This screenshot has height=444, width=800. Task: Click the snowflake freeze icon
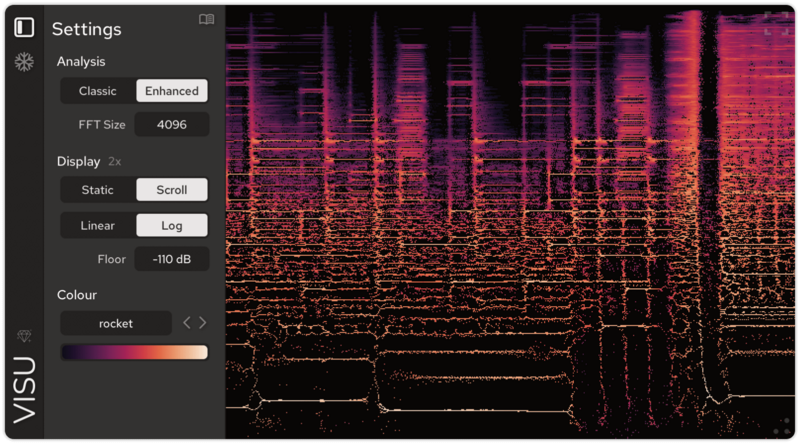[x=24, y=62]
